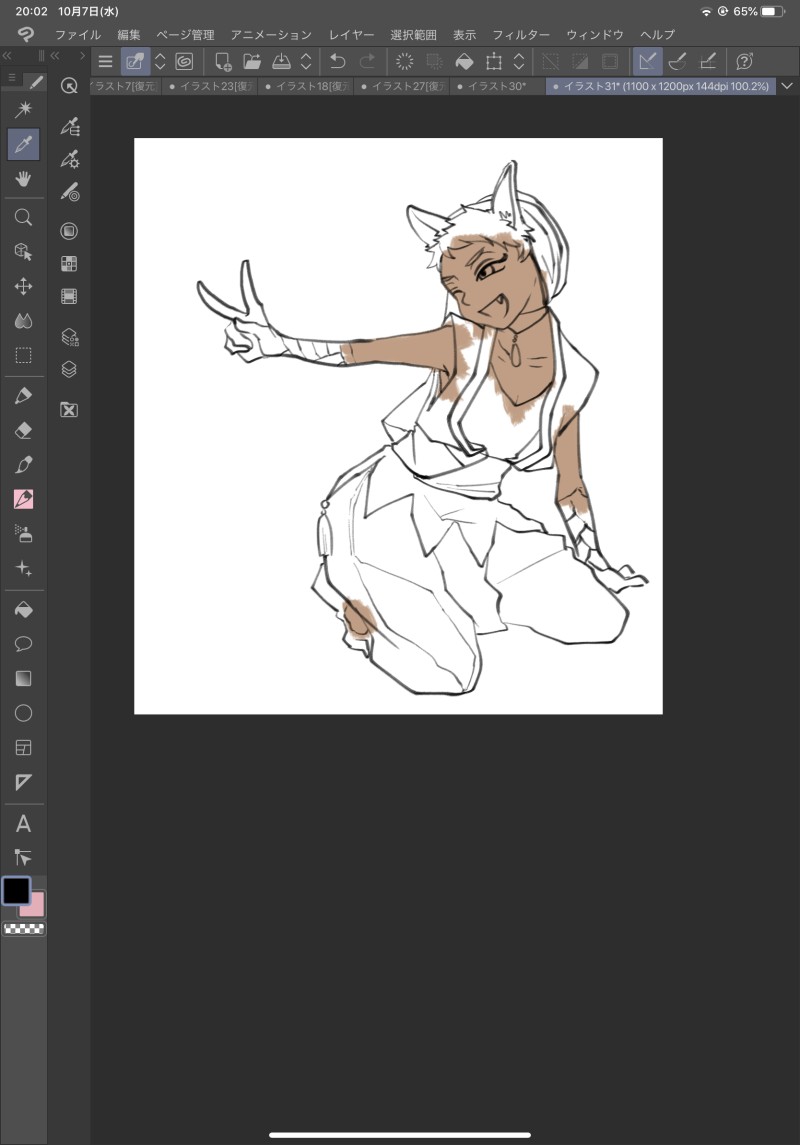Select the Text tool
The image size is (800, 1145).
click(x=23, y=824)
